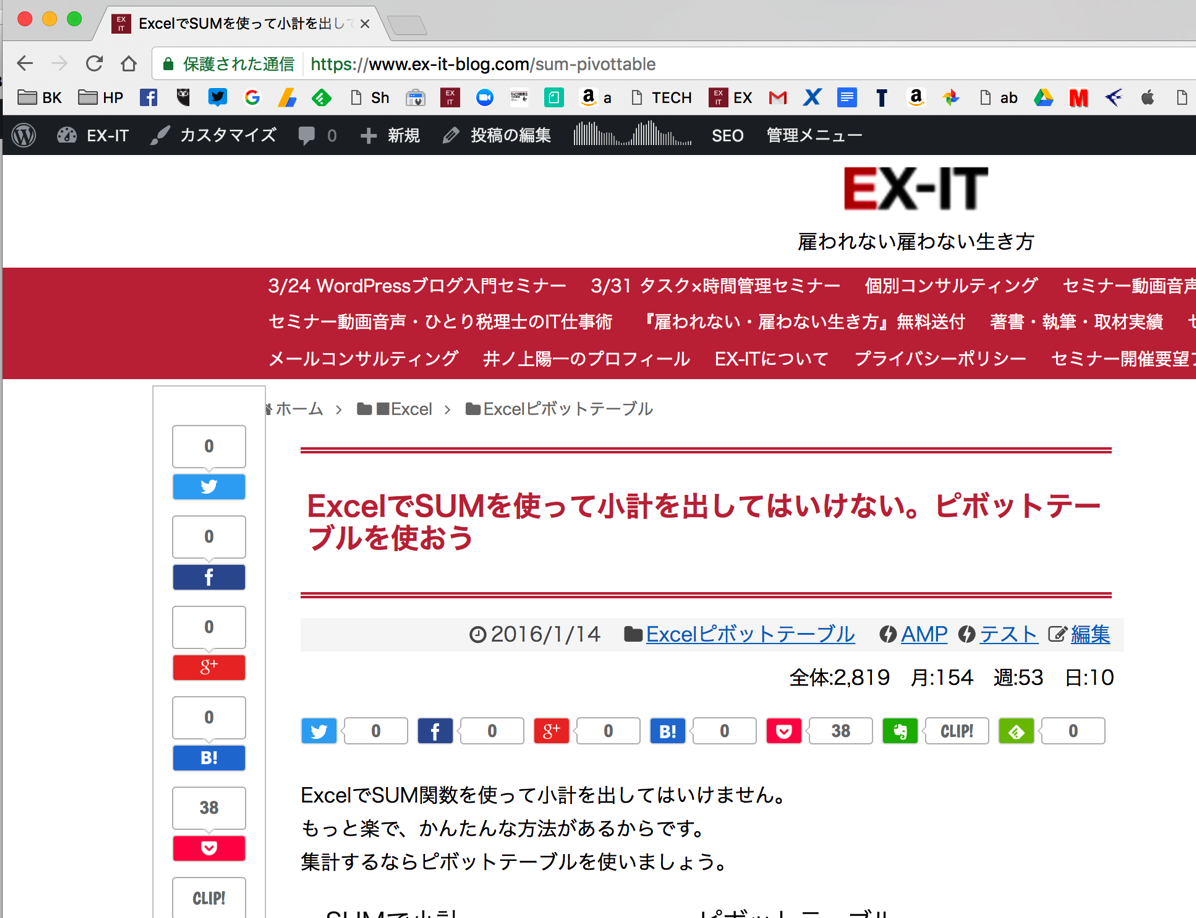Open the WordPress logo admin menu

[24, 136]
